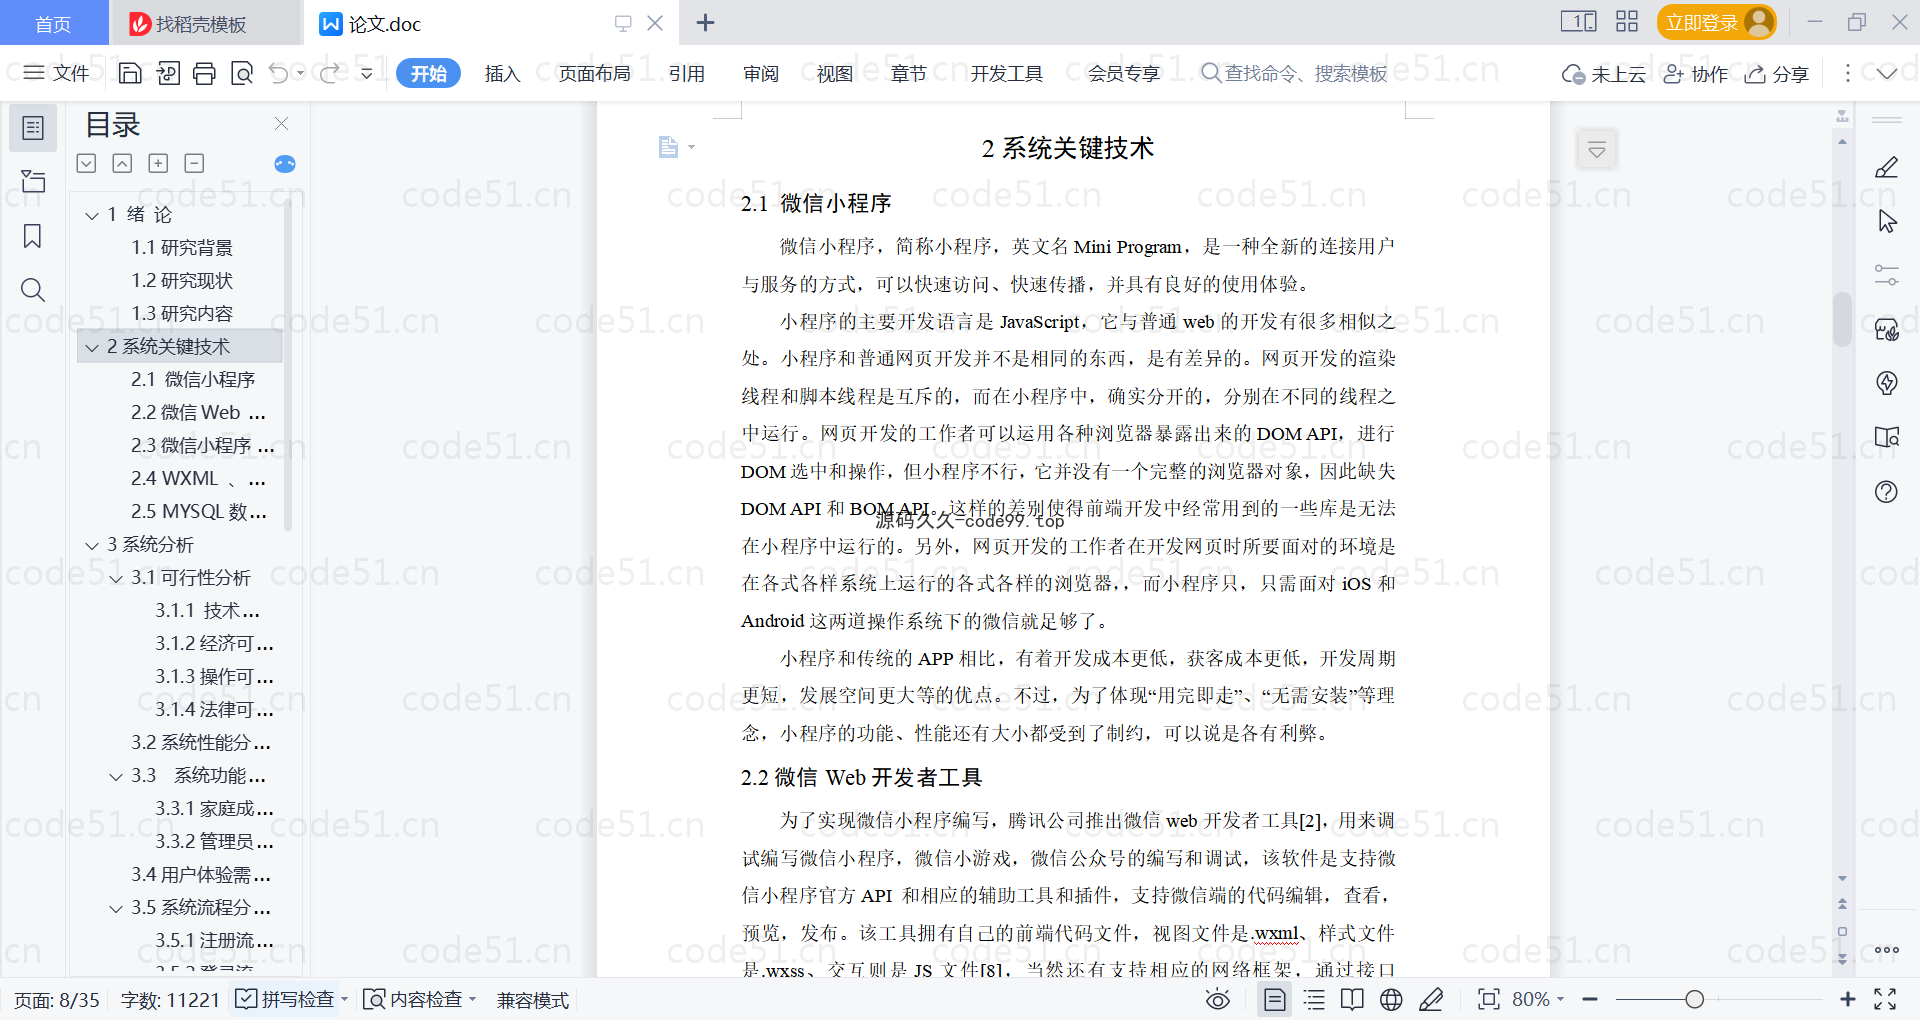Open the outline panel icon in sidebar
Screen dimensions: 1920x1020
(33, 128)
